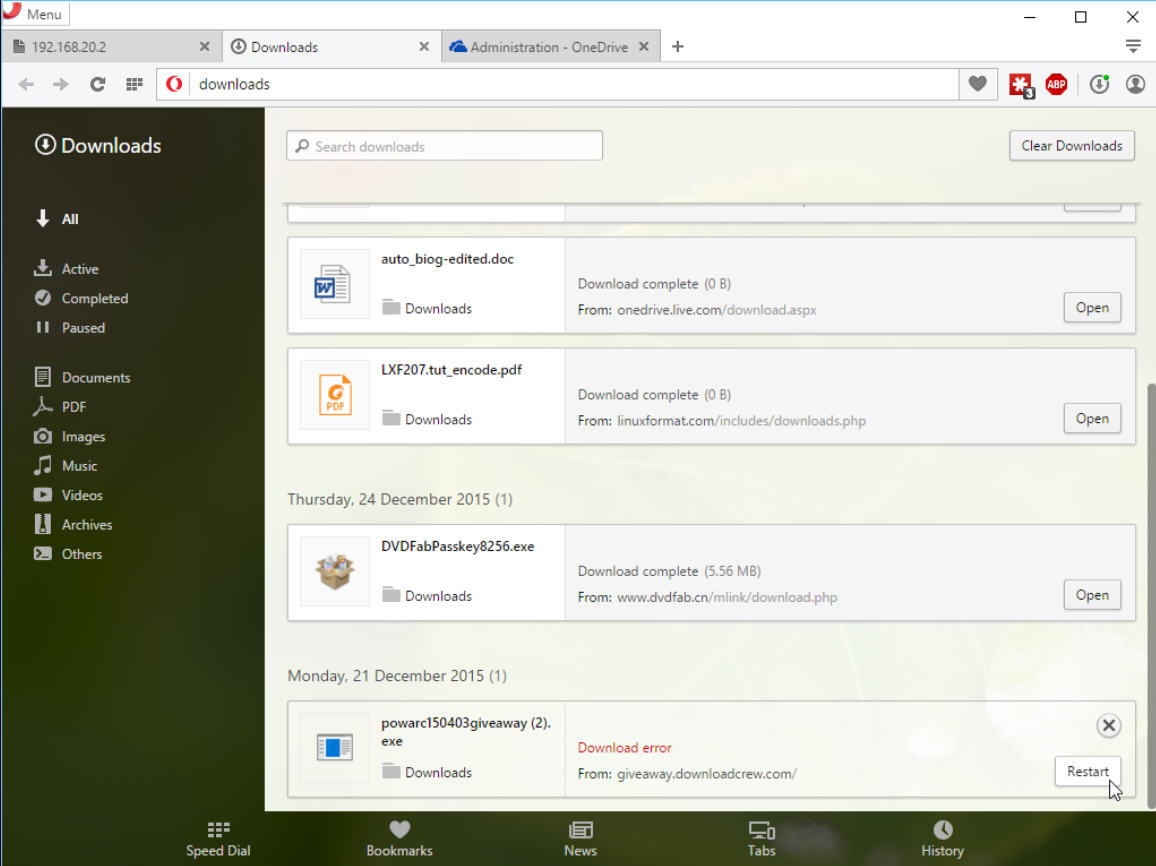Filter by Completed downloads

tap(81, 298)
